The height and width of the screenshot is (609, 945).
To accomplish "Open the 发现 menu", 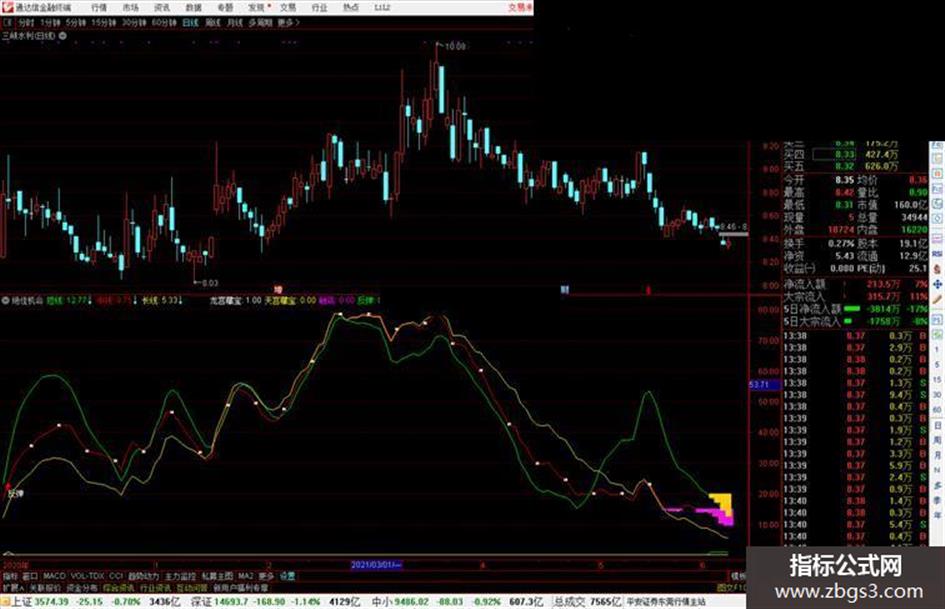I will 257,7.
